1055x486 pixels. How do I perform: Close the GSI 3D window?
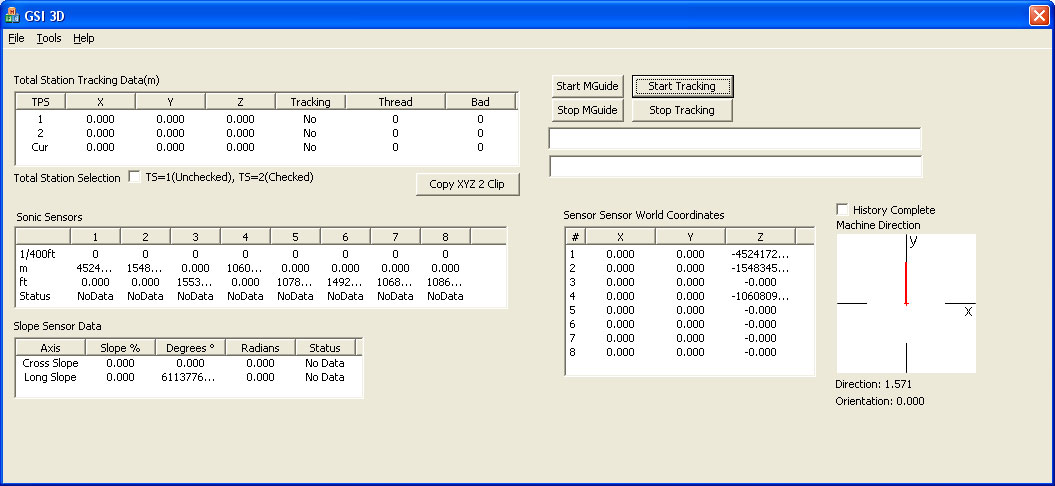(1039, 15)
